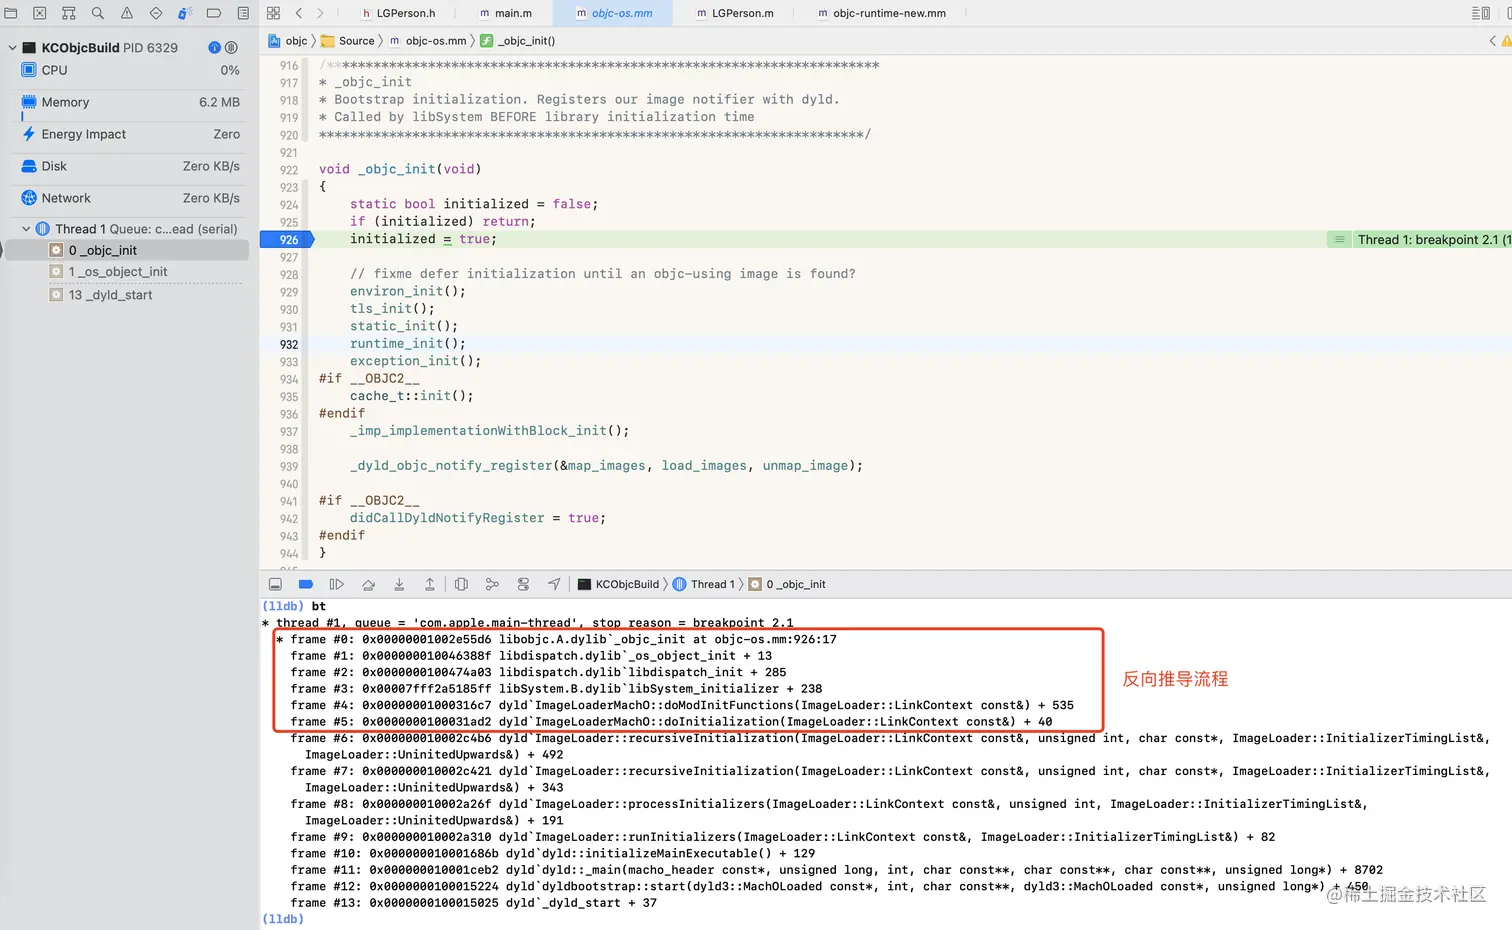Click the Thread 1: breakpoint 2.1 annotation
Viewport: 1512px width, 930px height.
click(1433, 240)
